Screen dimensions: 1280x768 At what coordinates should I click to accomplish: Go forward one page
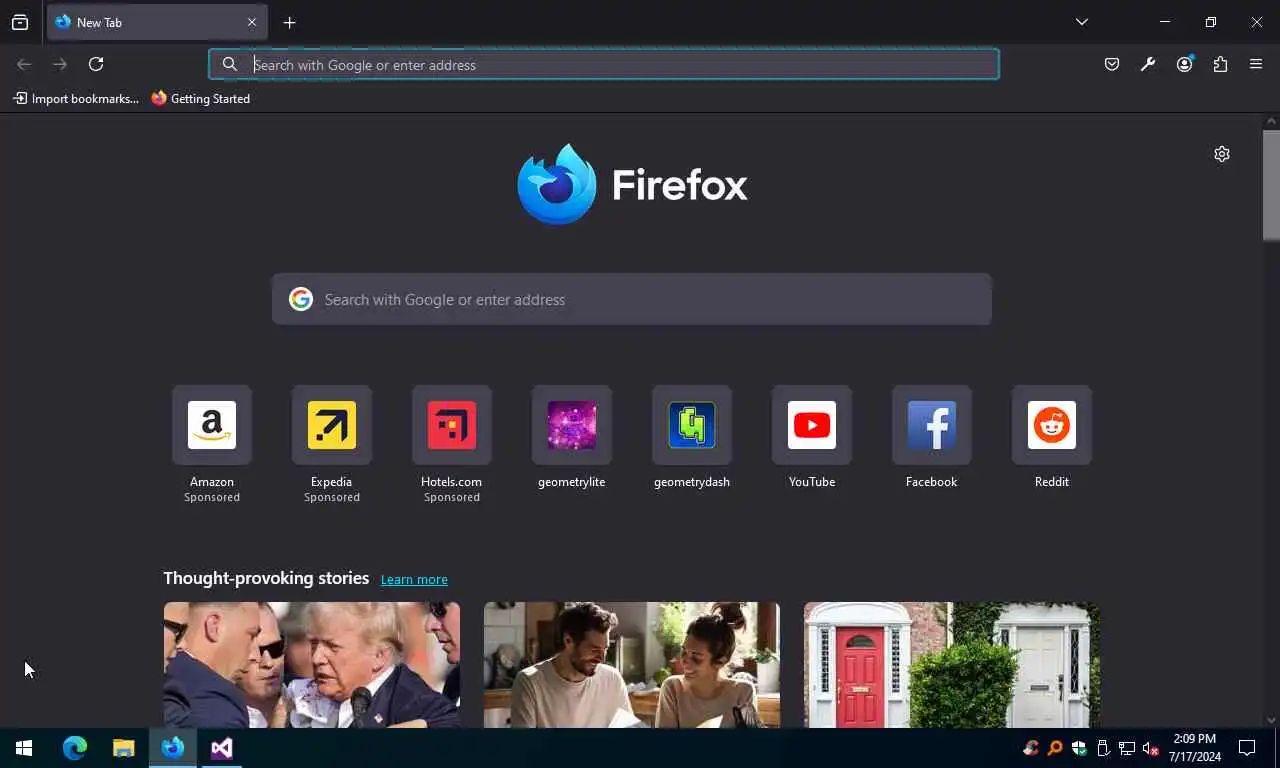point(60,64)
